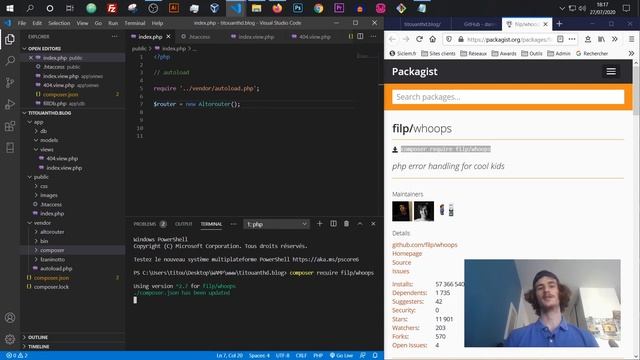Click the github.com/filp/whoops link
Viewport: 640px width, 360px height.
point(424,245)
